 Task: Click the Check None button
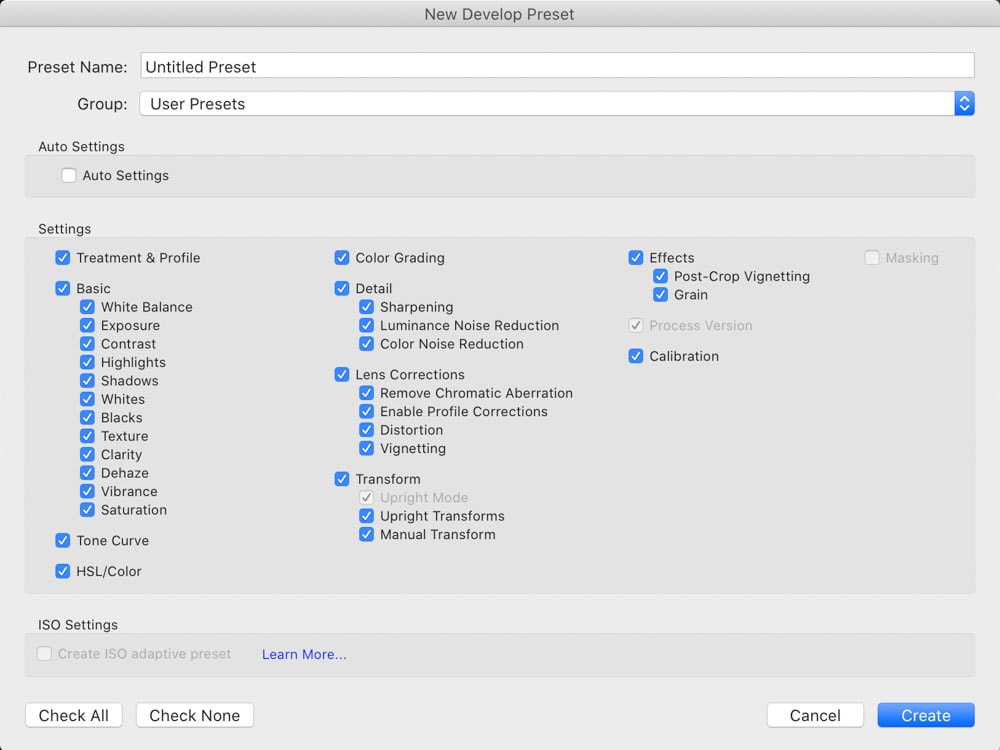tap(195, 716)
